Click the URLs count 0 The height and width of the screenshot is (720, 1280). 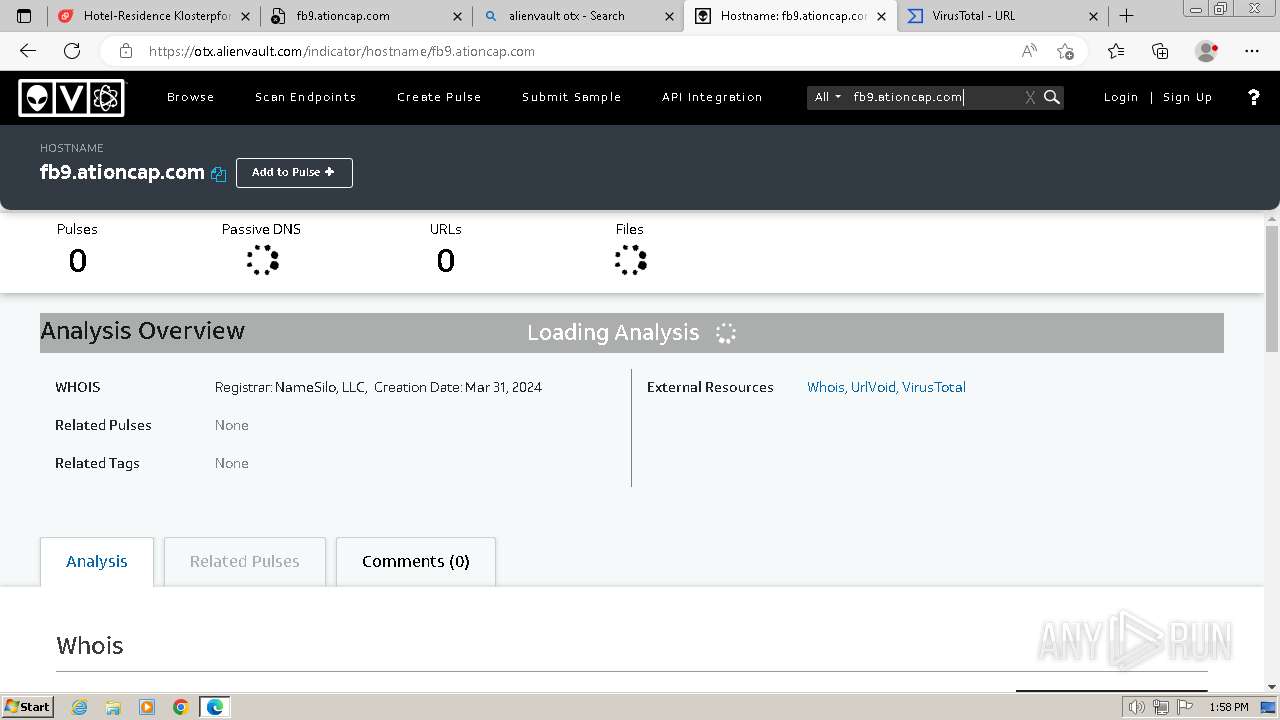click(x=446, y=261)
